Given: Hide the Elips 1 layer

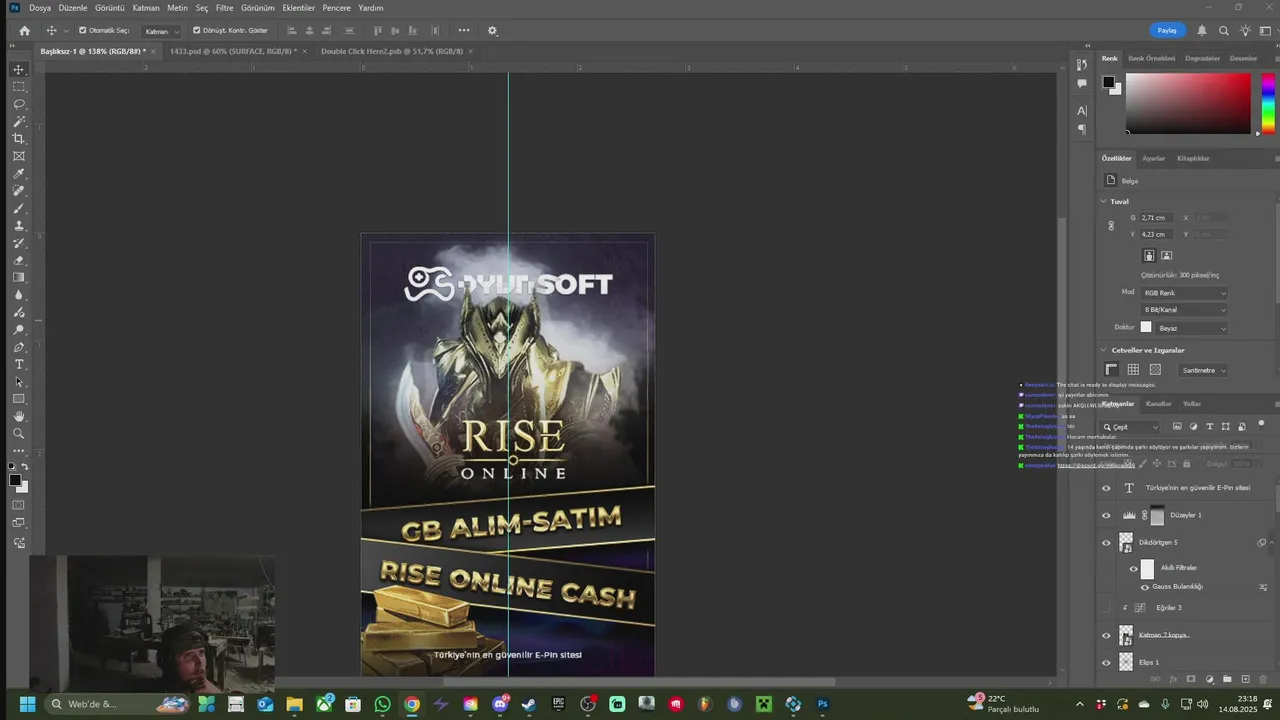Looking at the screenshot, I should [1106, 663].
